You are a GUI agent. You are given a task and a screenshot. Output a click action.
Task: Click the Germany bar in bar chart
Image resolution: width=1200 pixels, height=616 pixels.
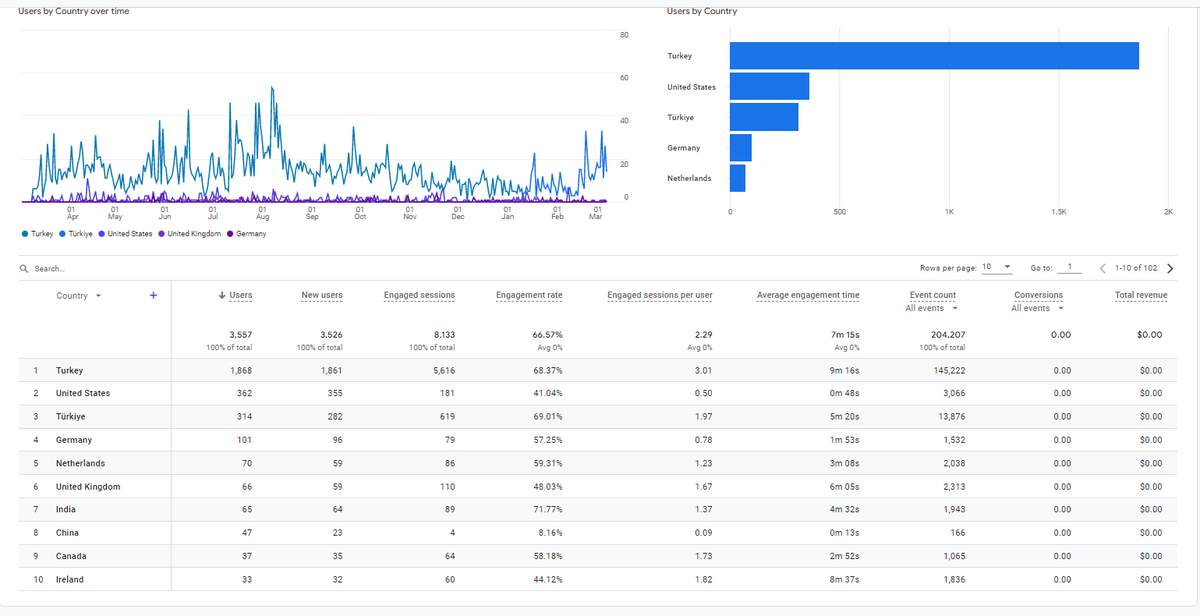(x=741, y=148)
